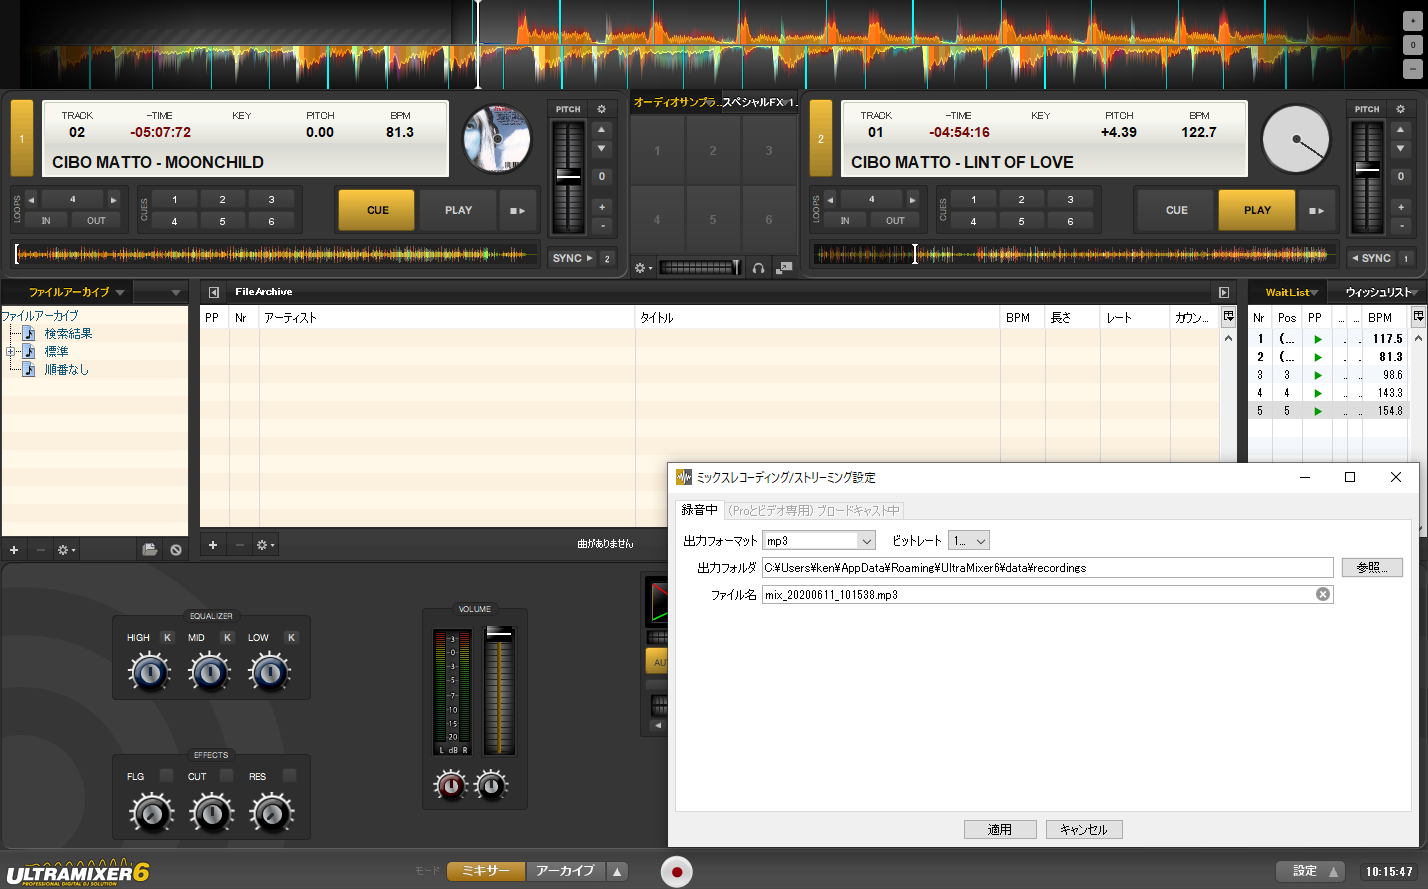Nudge deck 1 pitch up arrow
This screenshot has height=889, width=1428.
click(x=601, y=129)
